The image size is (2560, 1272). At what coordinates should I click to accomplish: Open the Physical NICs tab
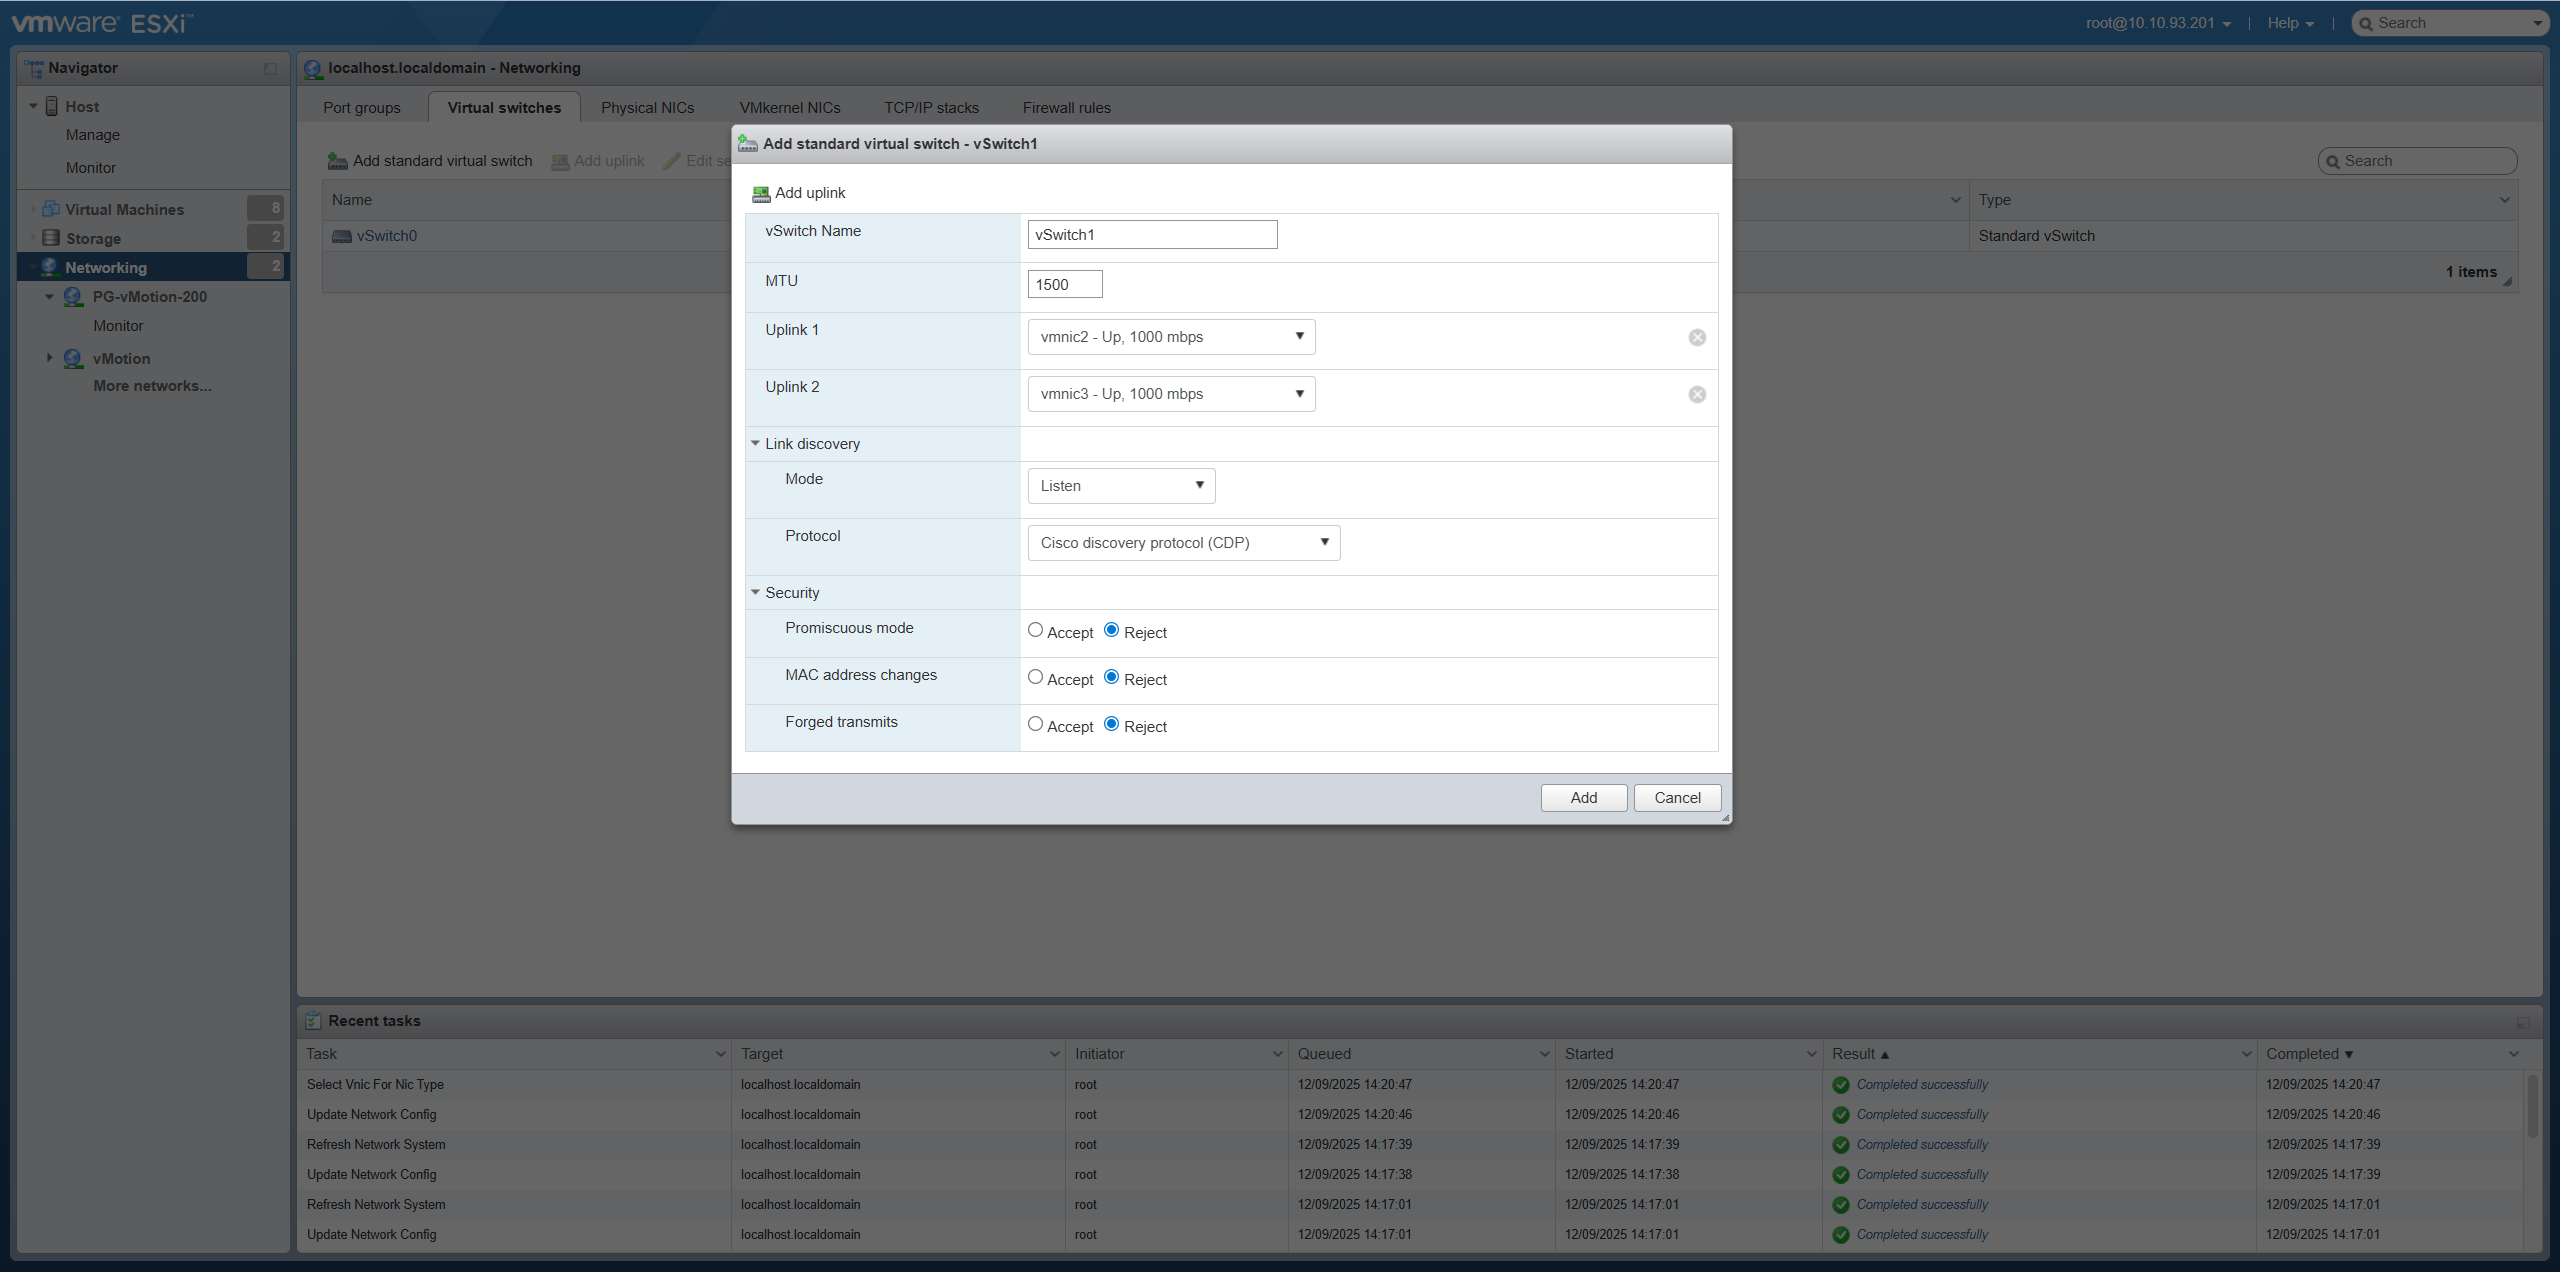pos(646,107)
